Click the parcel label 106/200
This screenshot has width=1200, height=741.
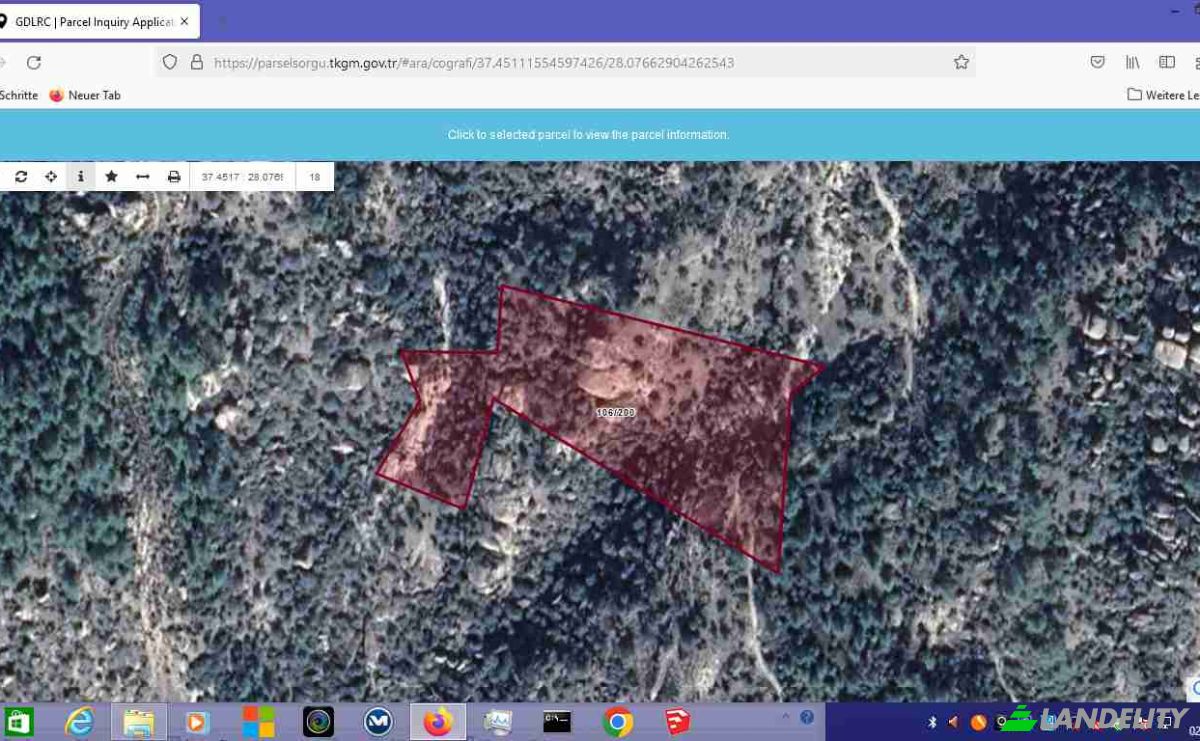[615, 412]
